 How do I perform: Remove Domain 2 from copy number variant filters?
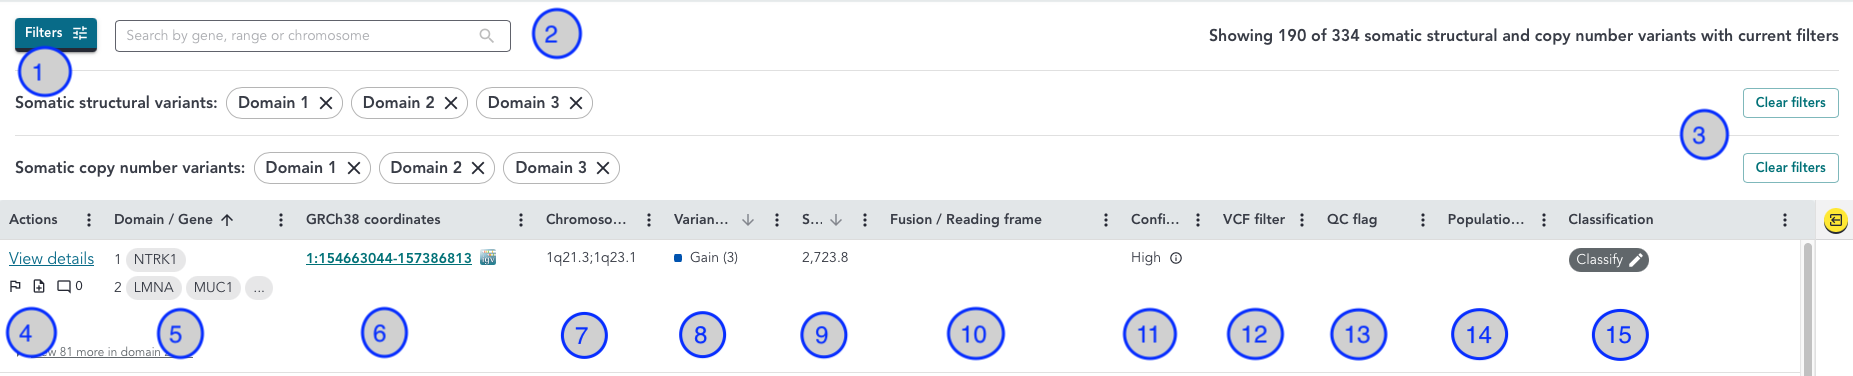(478, 168)
